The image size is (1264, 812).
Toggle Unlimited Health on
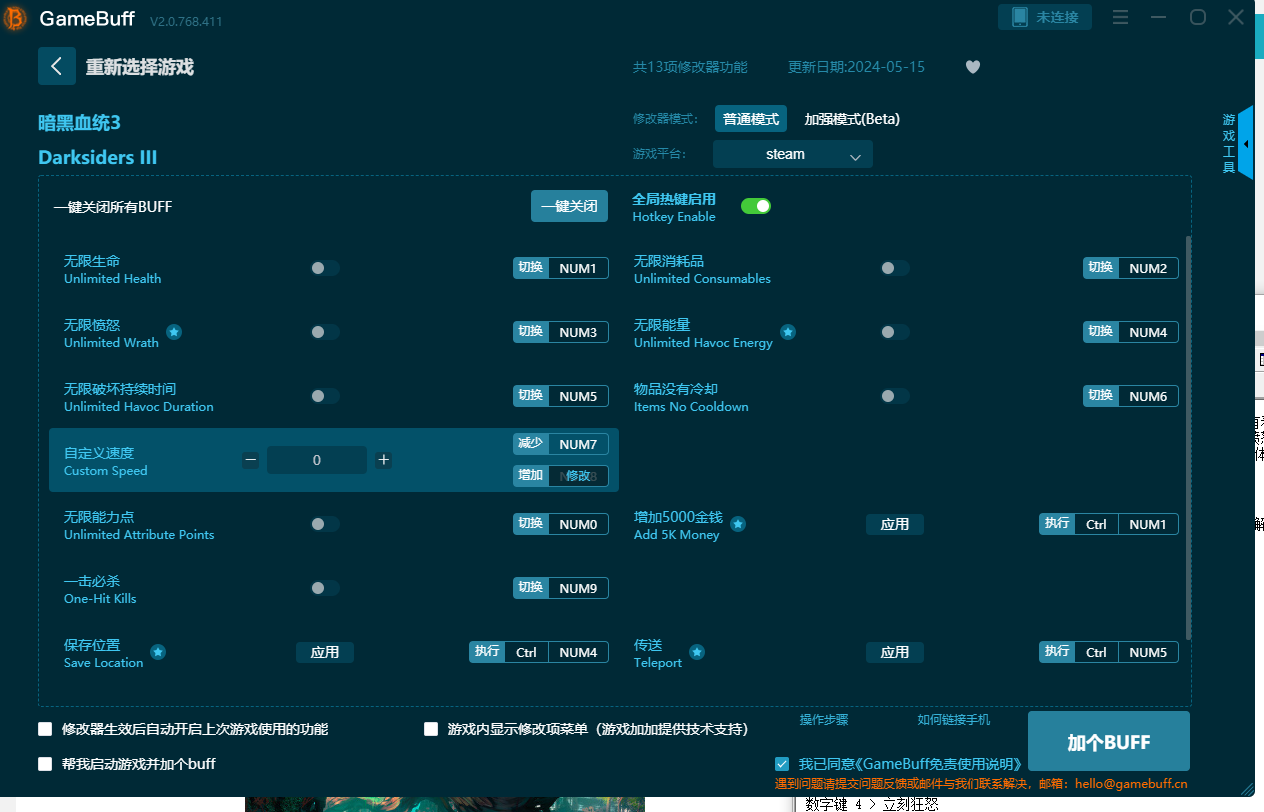tap(324, 268)
